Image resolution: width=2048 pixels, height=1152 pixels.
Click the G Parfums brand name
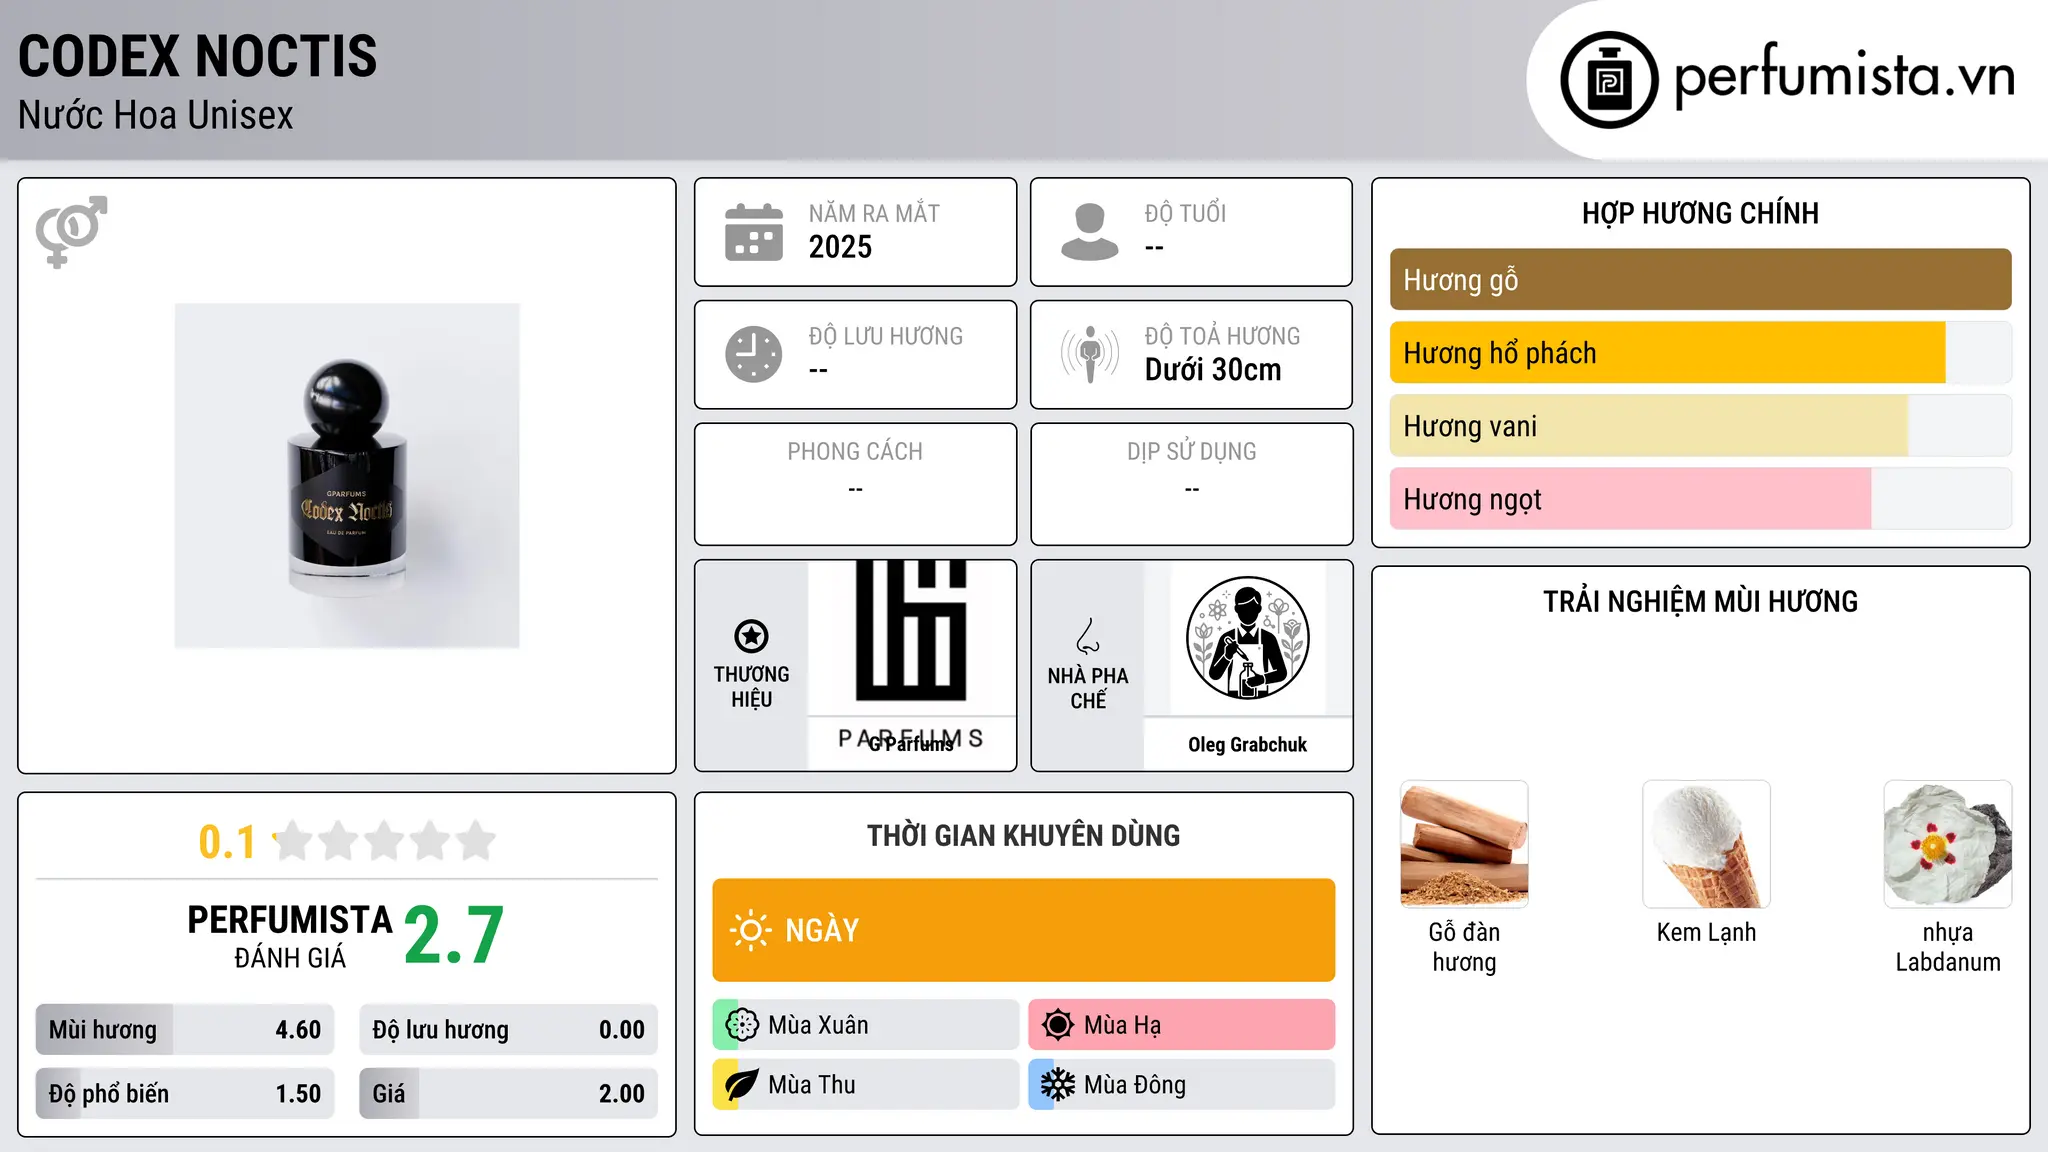[911, 744]
